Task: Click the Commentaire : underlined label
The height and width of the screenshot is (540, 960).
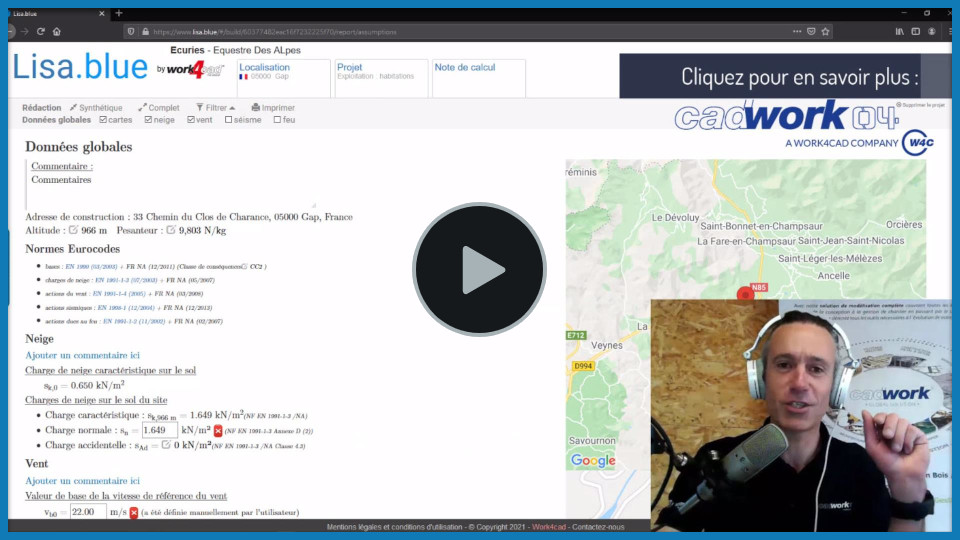Action: coord(62,166)
